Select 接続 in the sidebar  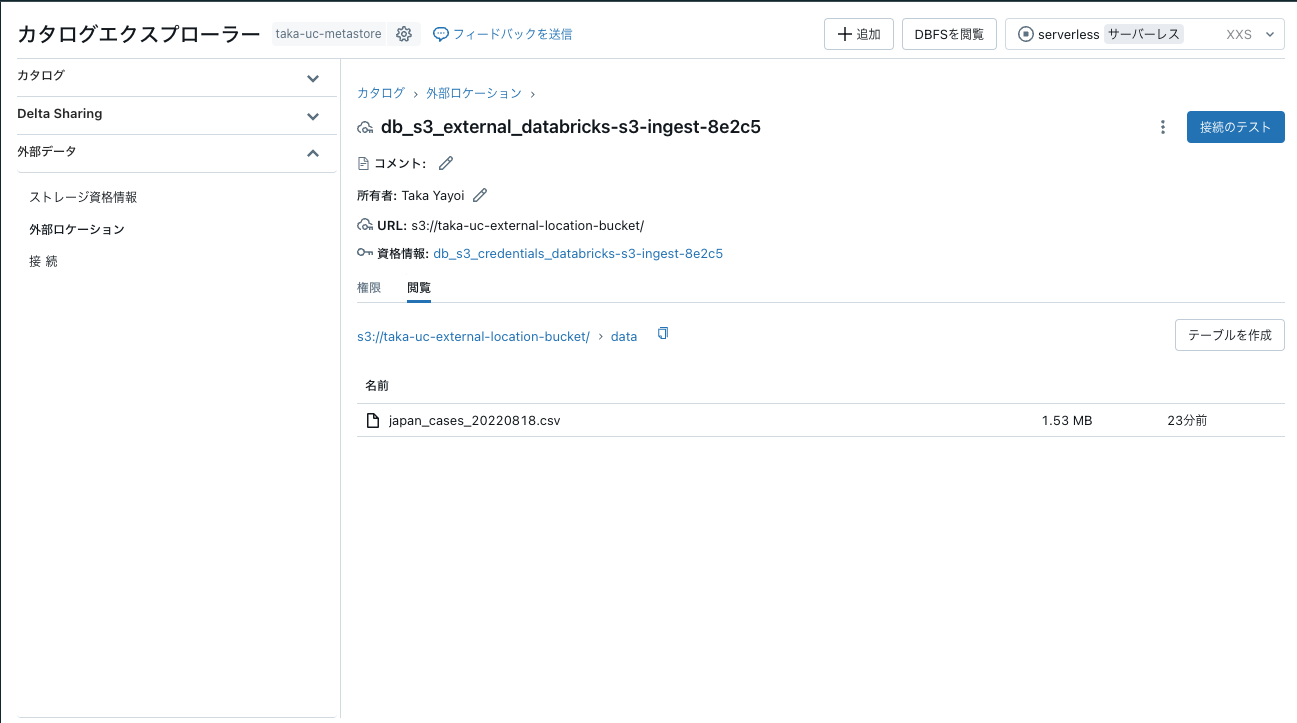pos(42,261)
